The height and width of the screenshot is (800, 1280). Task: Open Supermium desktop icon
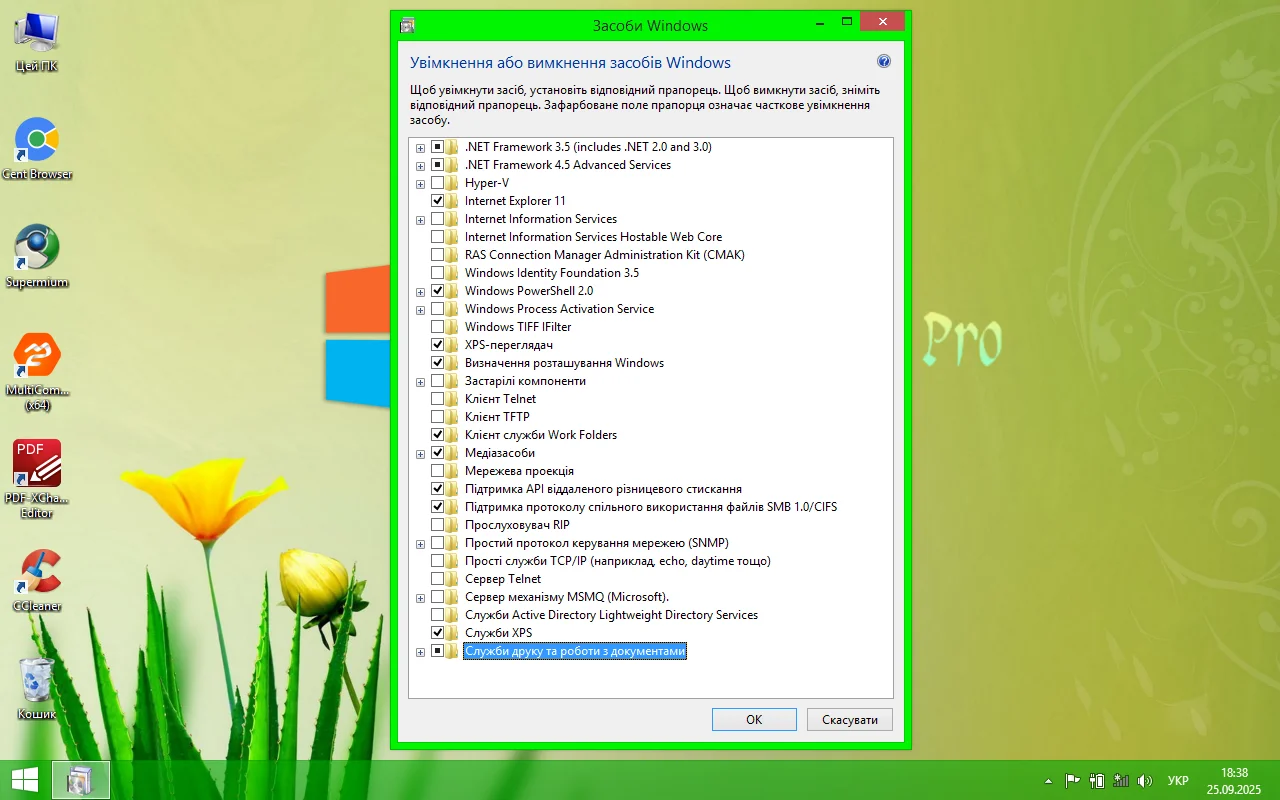click(37, 248)
